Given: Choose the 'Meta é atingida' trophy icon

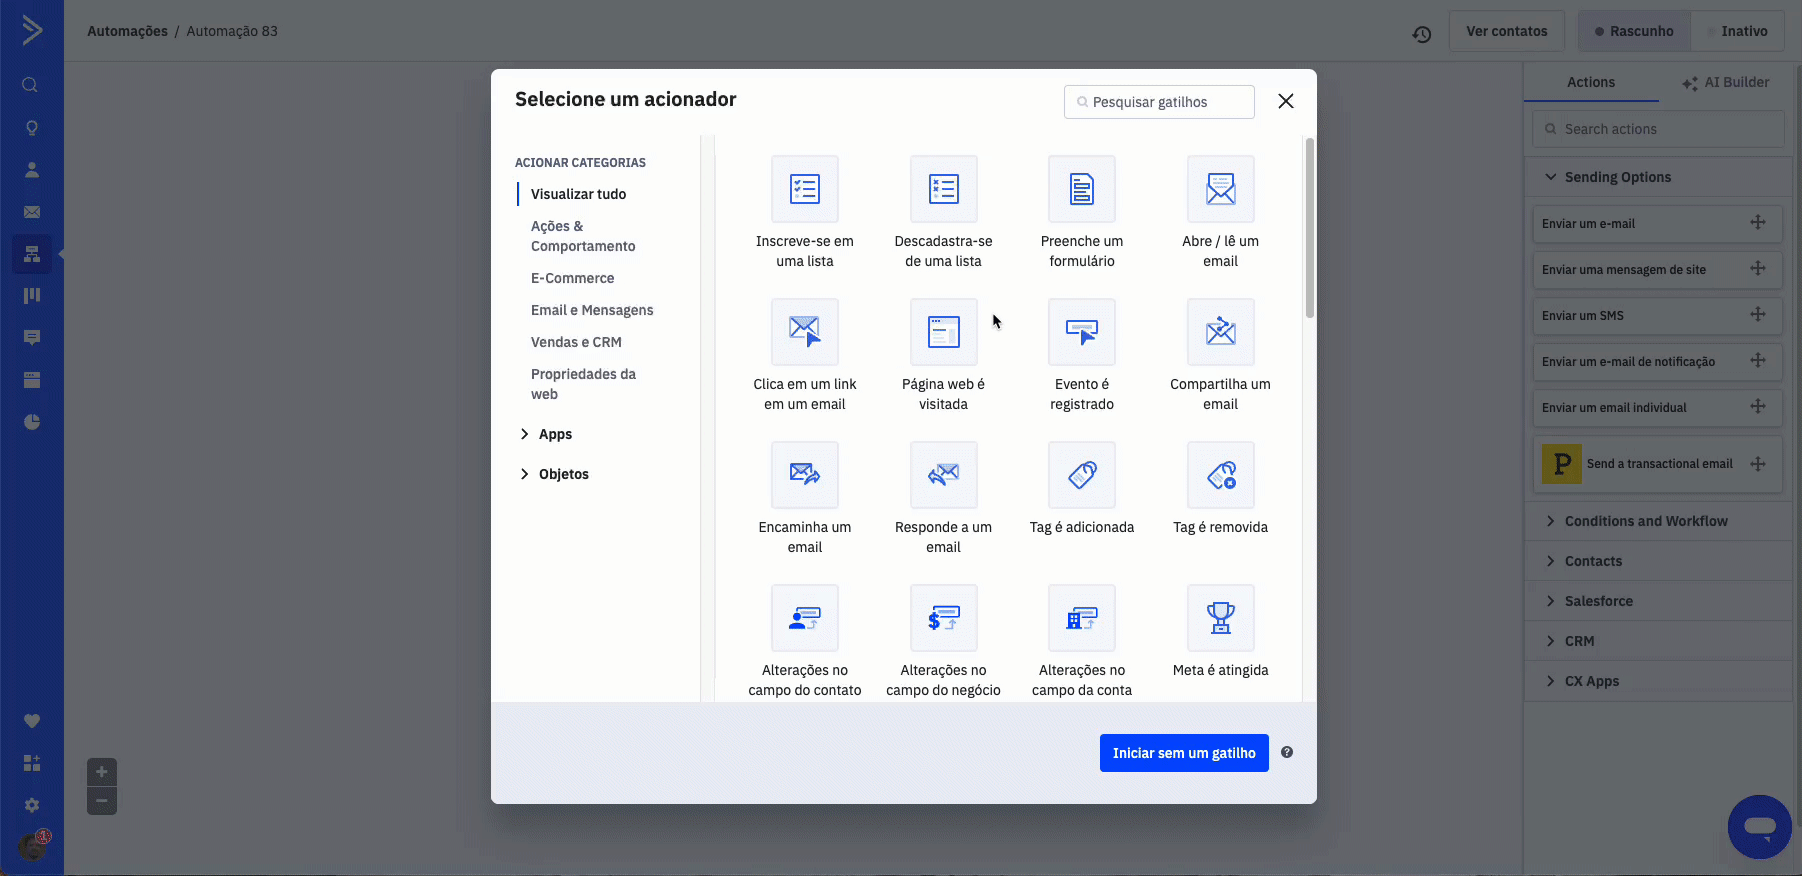Looking at the screenshot, I should pyautogui.click(x=1220, y=618).
